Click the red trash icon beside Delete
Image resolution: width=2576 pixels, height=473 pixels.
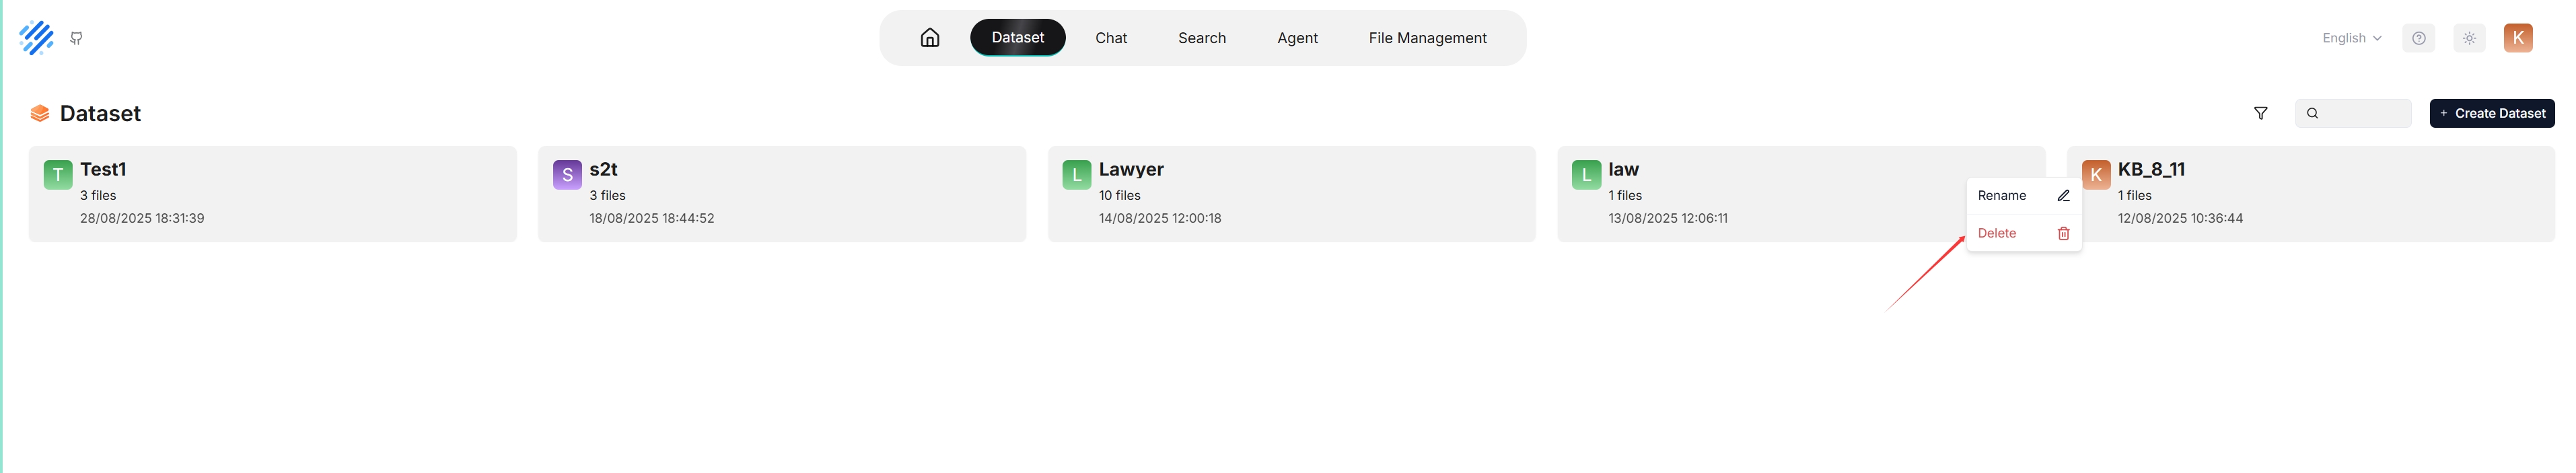pyautogui.click(x=2063, y=233)
